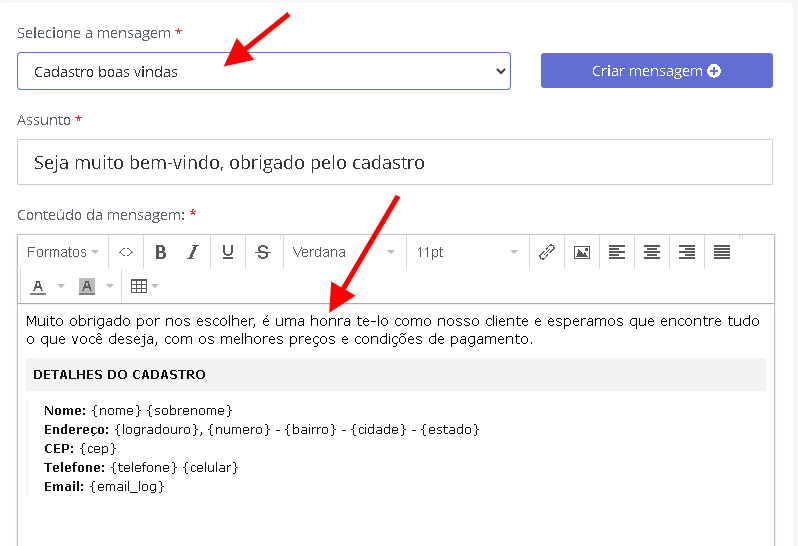Toggle italic formatting in editor toolbar
798x546 pixels.
[x=193, y=252]
